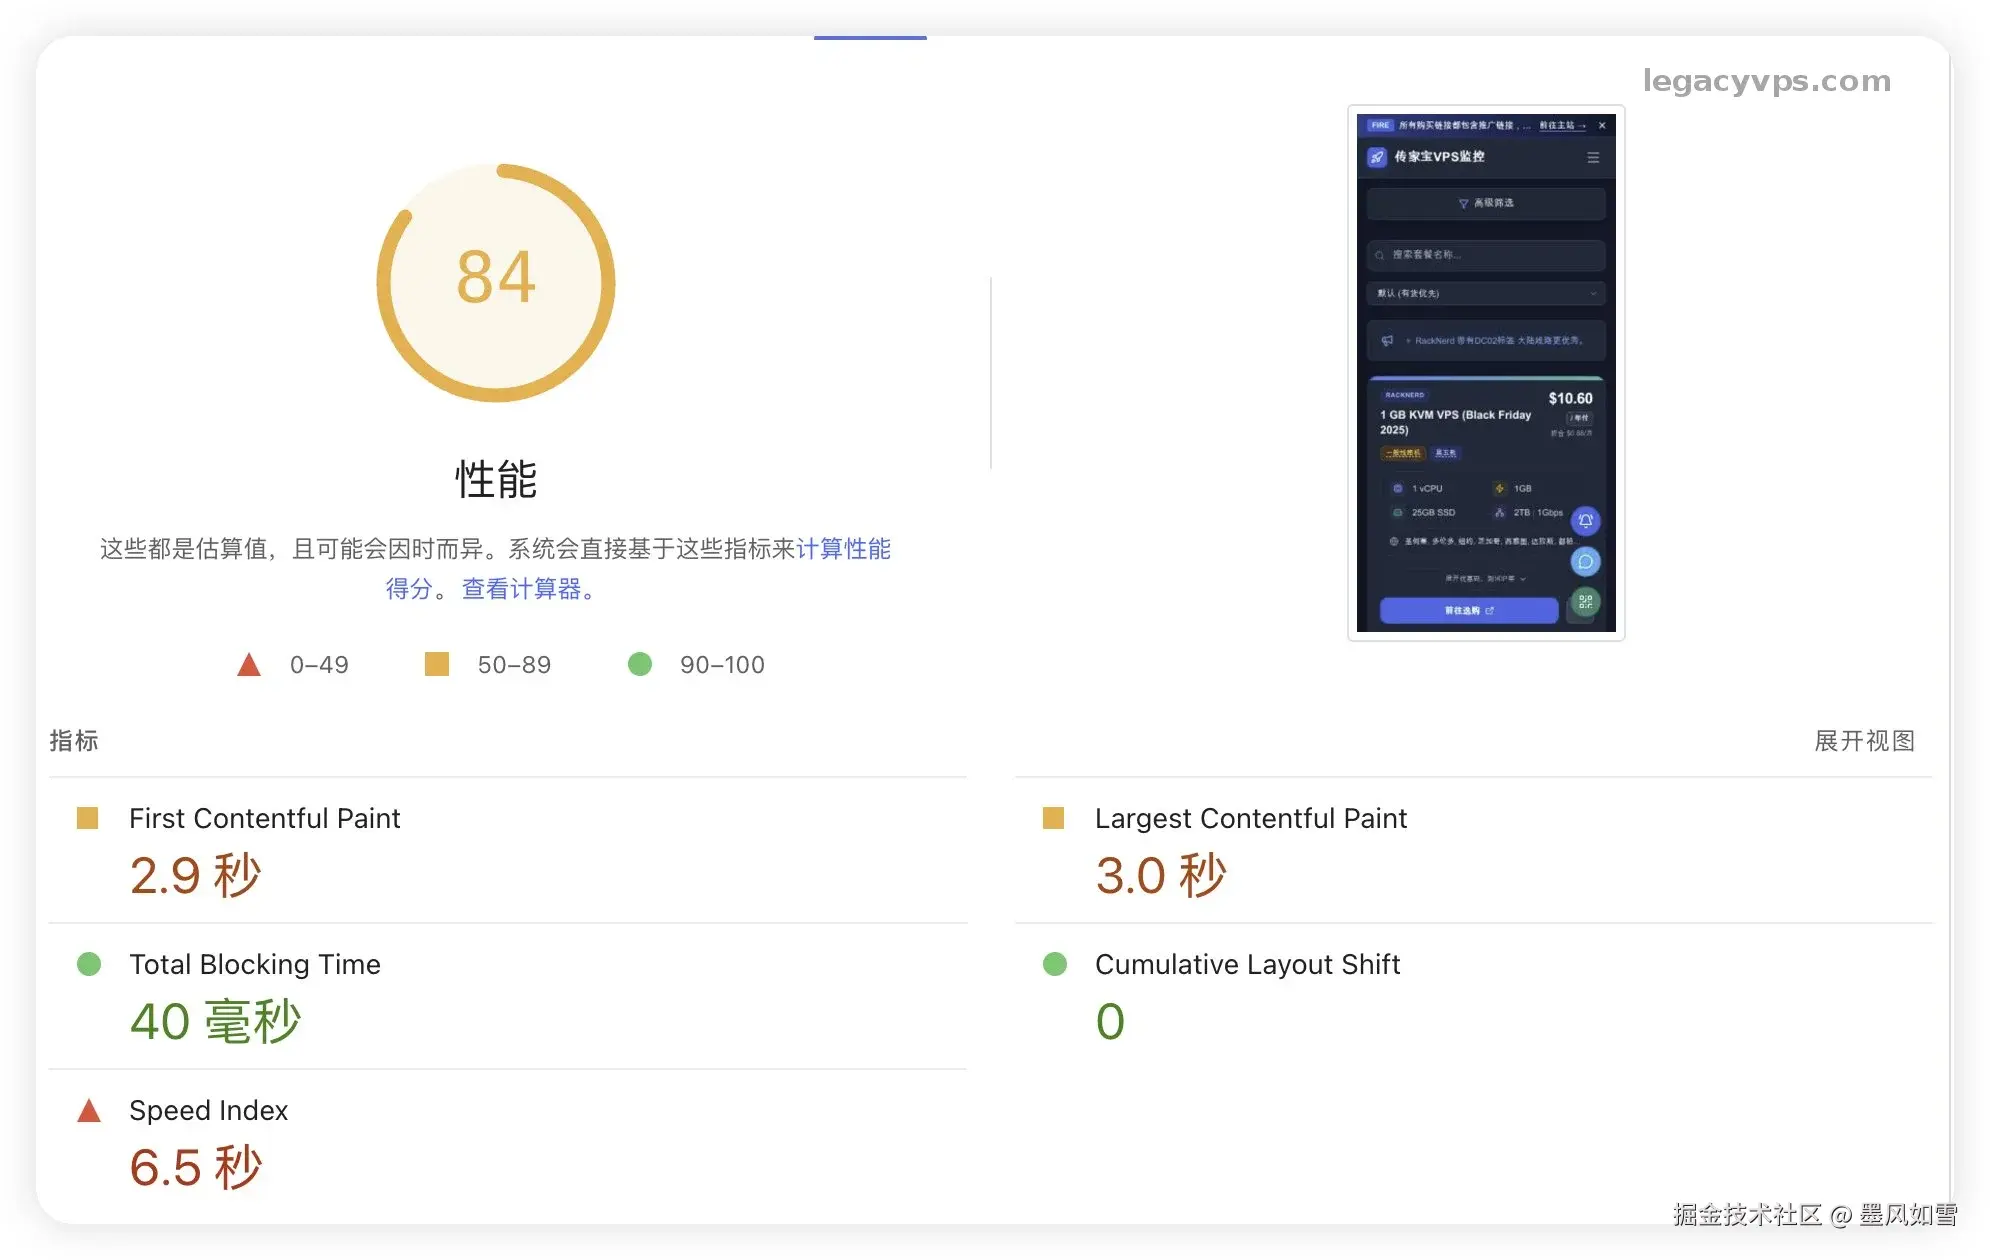Screen dimensions: 1990x1260
Task: Click the hamburger menu in the page preview
Action: (x=1593, y=158)
